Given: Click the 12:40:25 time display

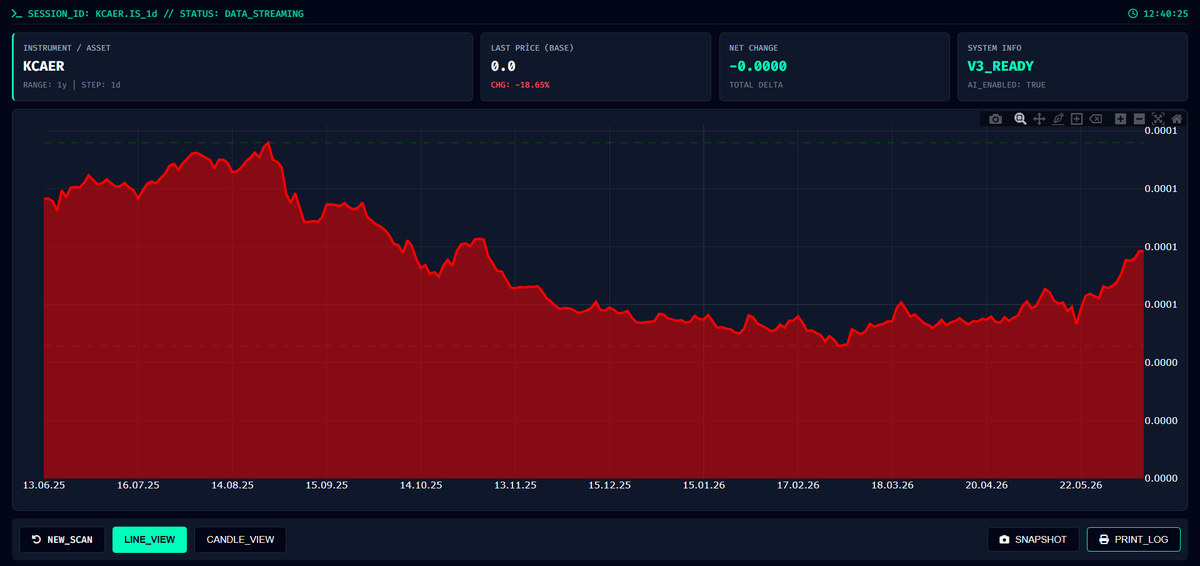Looking at the screenshot, I should (x=1166, y=14).
